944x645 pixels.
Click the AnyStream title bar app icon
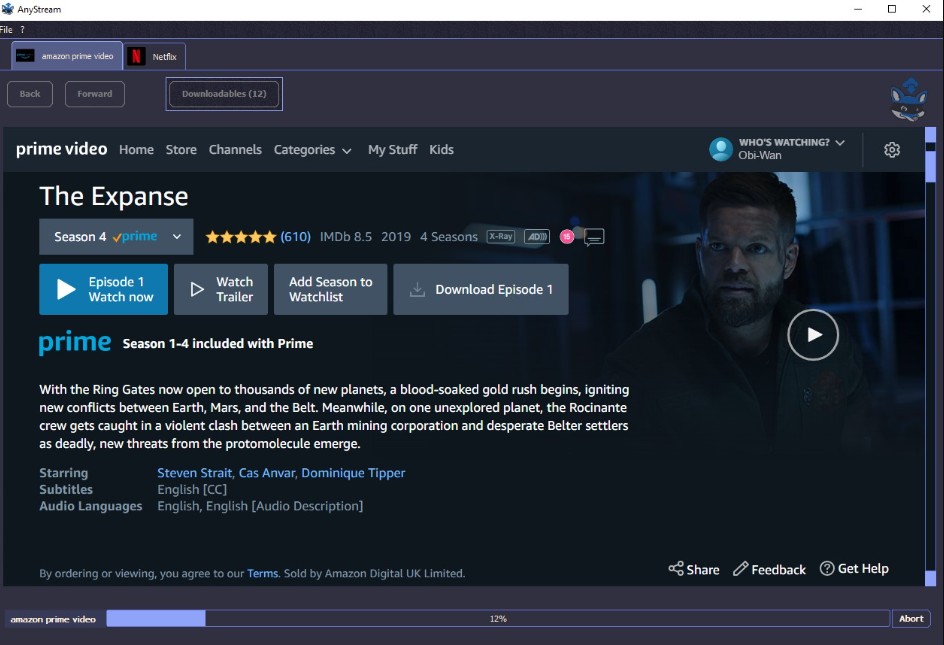coord(7,9)
